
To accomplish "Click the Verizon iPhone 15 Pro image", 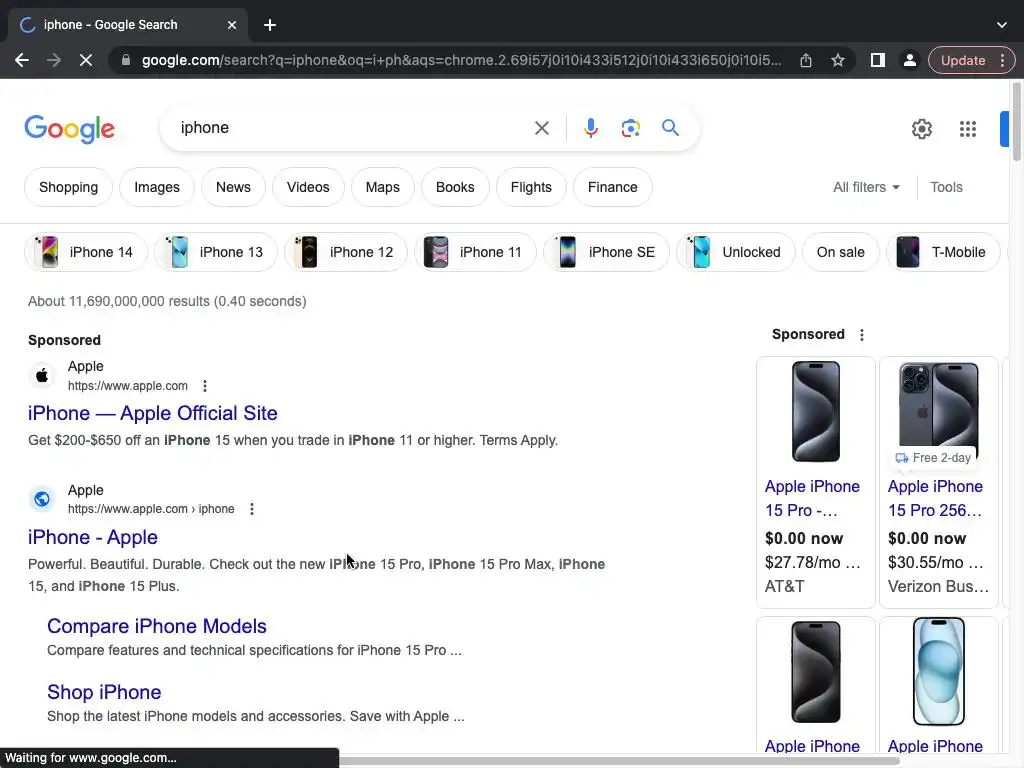I will pyautogui.click(x=938, y=411).
